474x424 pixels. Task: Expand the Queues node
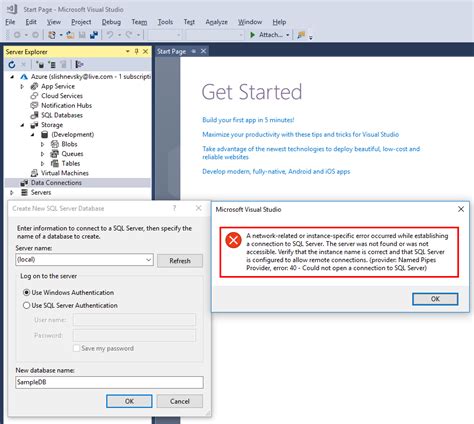tap(43, 154)
